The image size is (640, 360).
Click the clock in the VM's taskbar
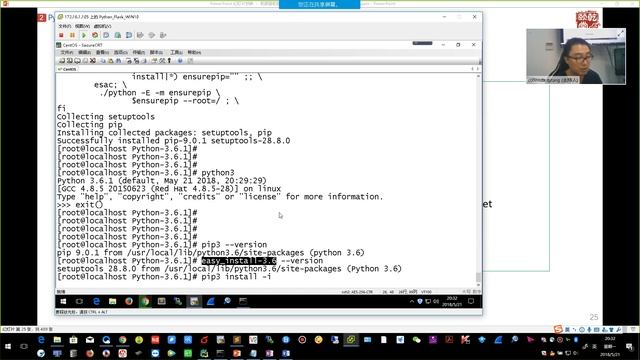pos(451,301)
